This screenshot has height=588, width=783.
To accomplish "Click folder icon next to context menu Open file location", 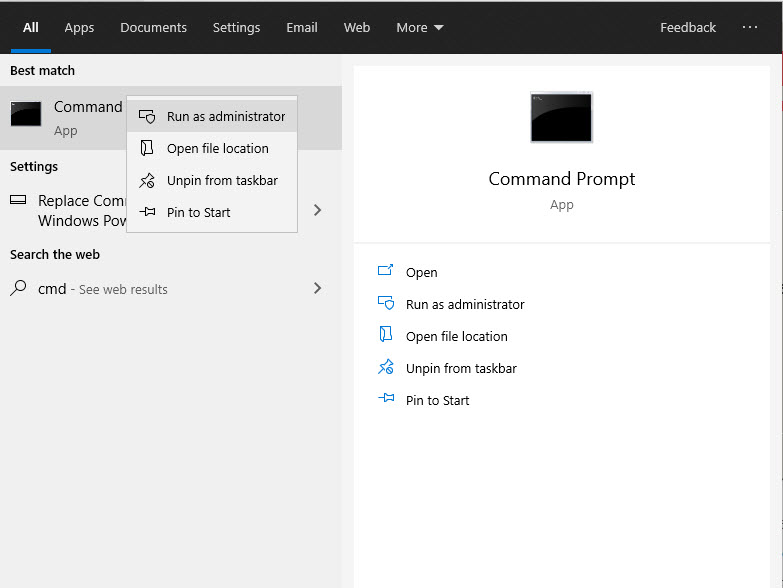I will click(x=147, y=149).
